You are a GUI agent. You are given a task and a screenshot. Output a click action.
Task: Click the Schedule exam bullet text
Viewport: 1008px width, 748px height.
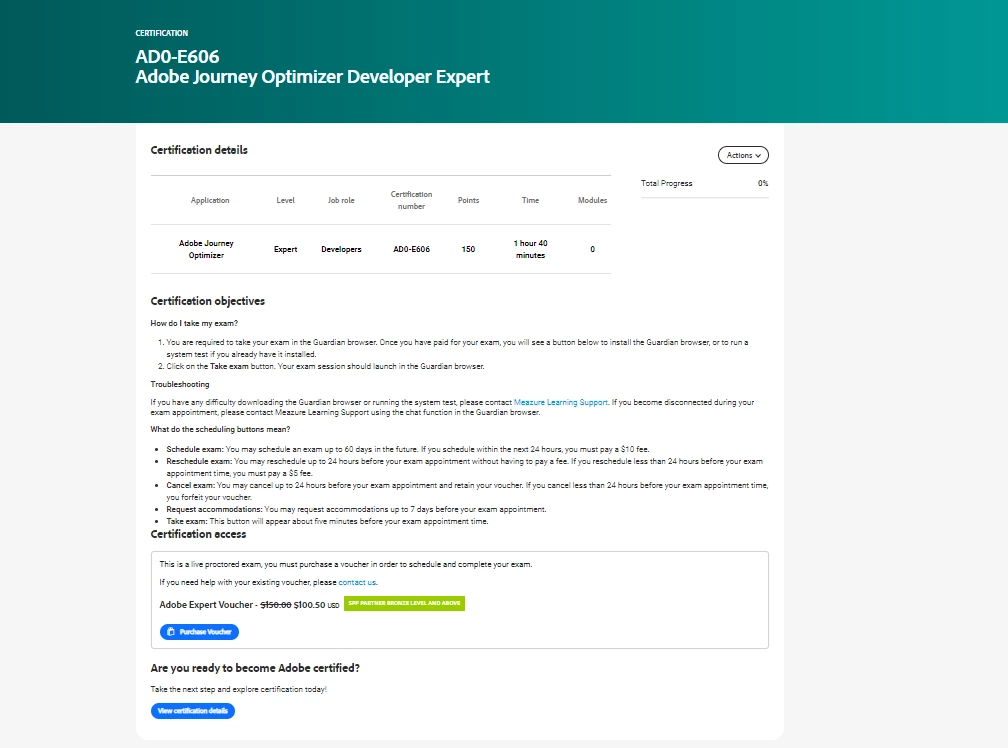coord(408,449)
